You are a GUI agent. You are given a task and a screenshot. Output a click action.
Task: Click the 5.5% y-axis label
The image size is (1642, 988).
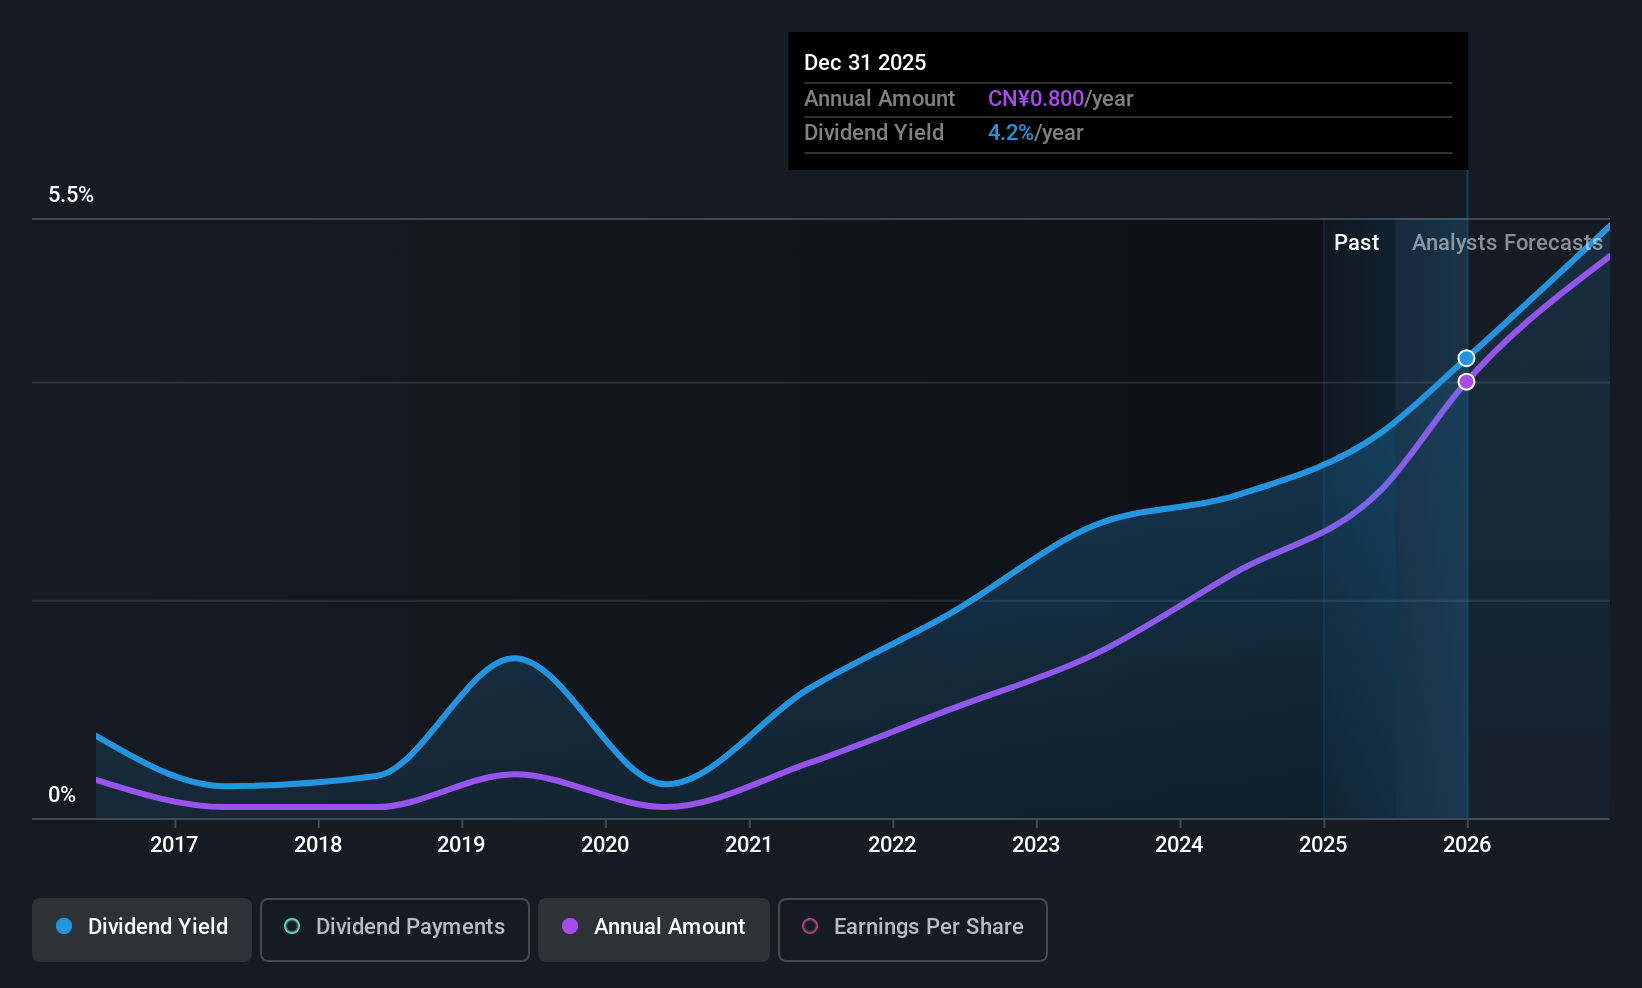(x=71, y=195)
